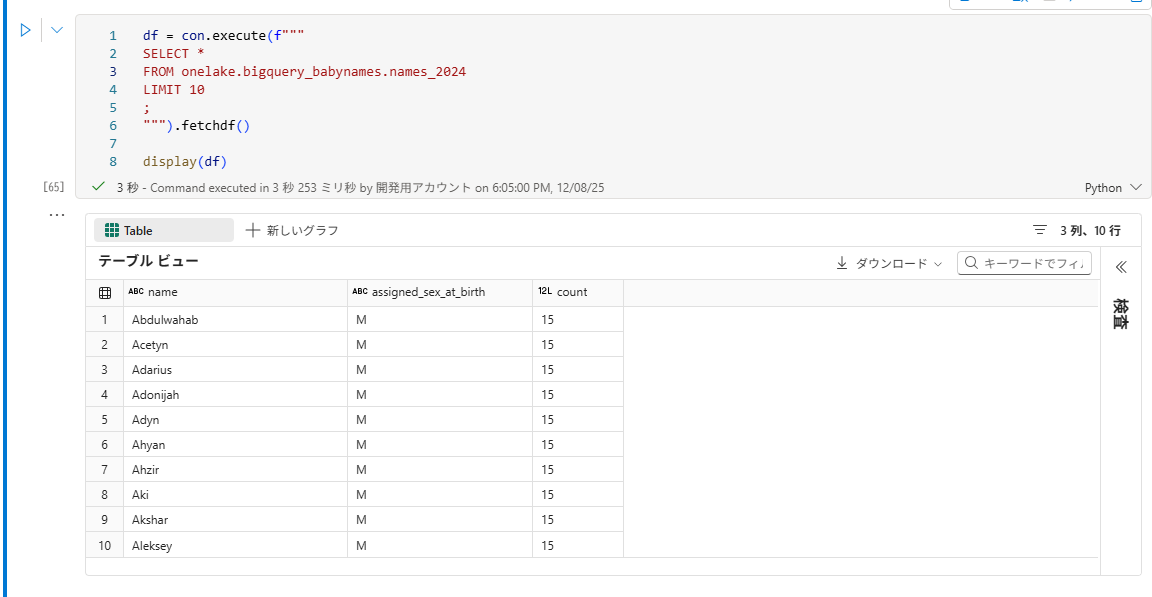Viewport: 1152px width, 597px height.
Task: Run the cell with the play icon
Action: (x=25, y=30)
